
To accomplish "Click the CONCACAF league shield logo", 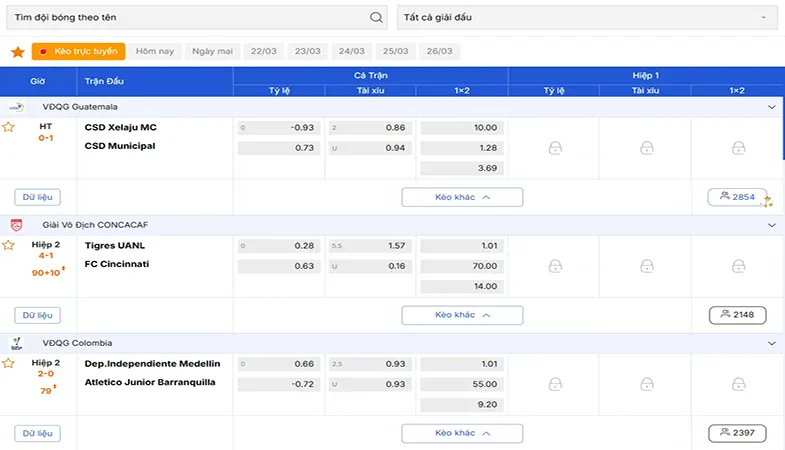I will pos(17,225).
